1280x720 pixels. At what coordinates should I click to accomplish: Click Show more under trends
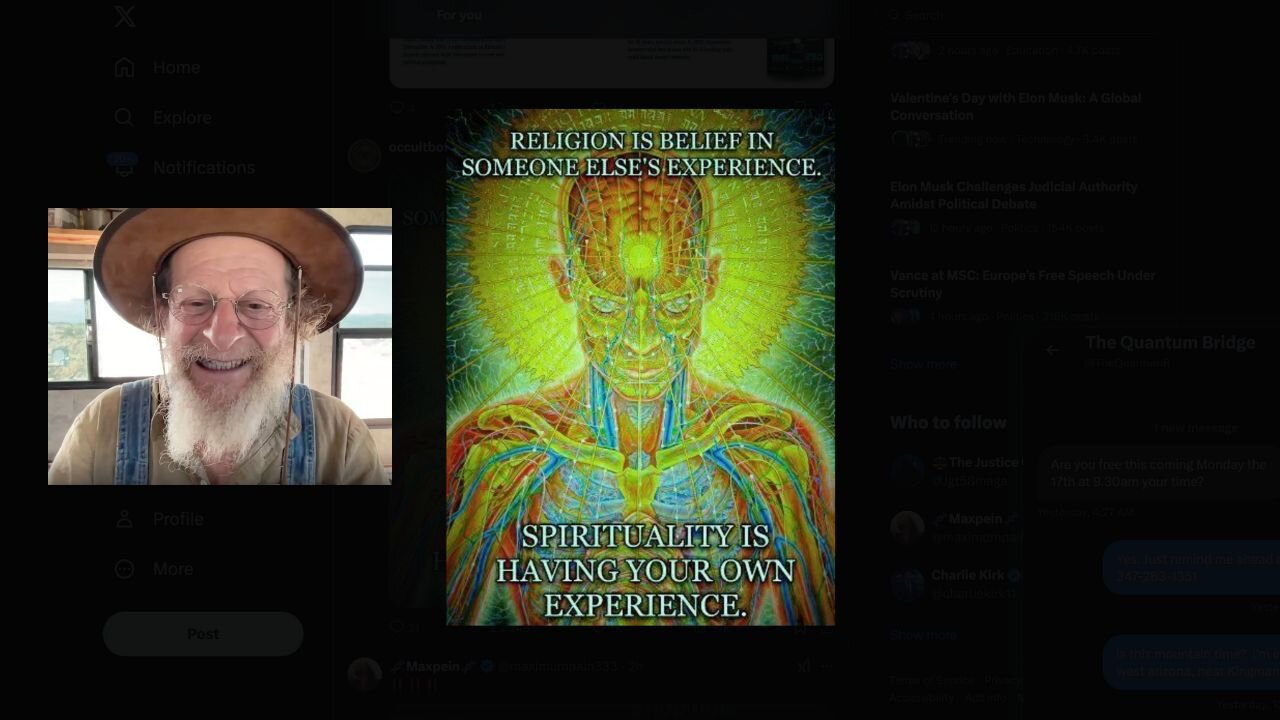[x=923, y=364]
